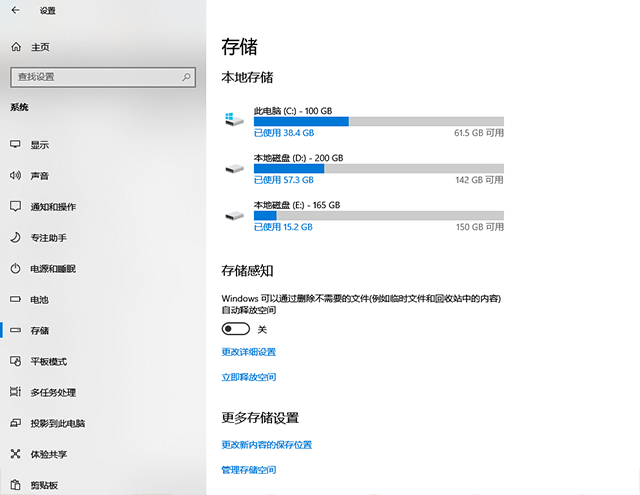Go to 投影到此电脑 settings

(x=58, y=424)
